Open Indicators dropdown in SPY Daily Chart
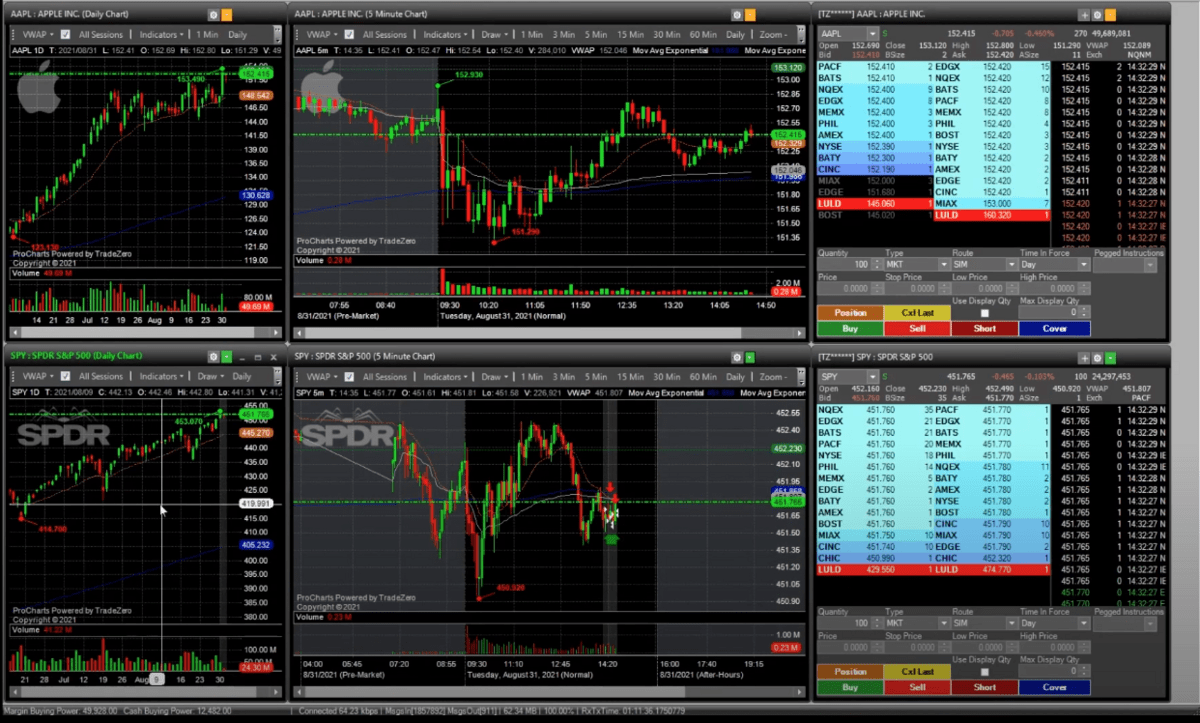The image size is (1200, 723). click(x=161, y=376)
